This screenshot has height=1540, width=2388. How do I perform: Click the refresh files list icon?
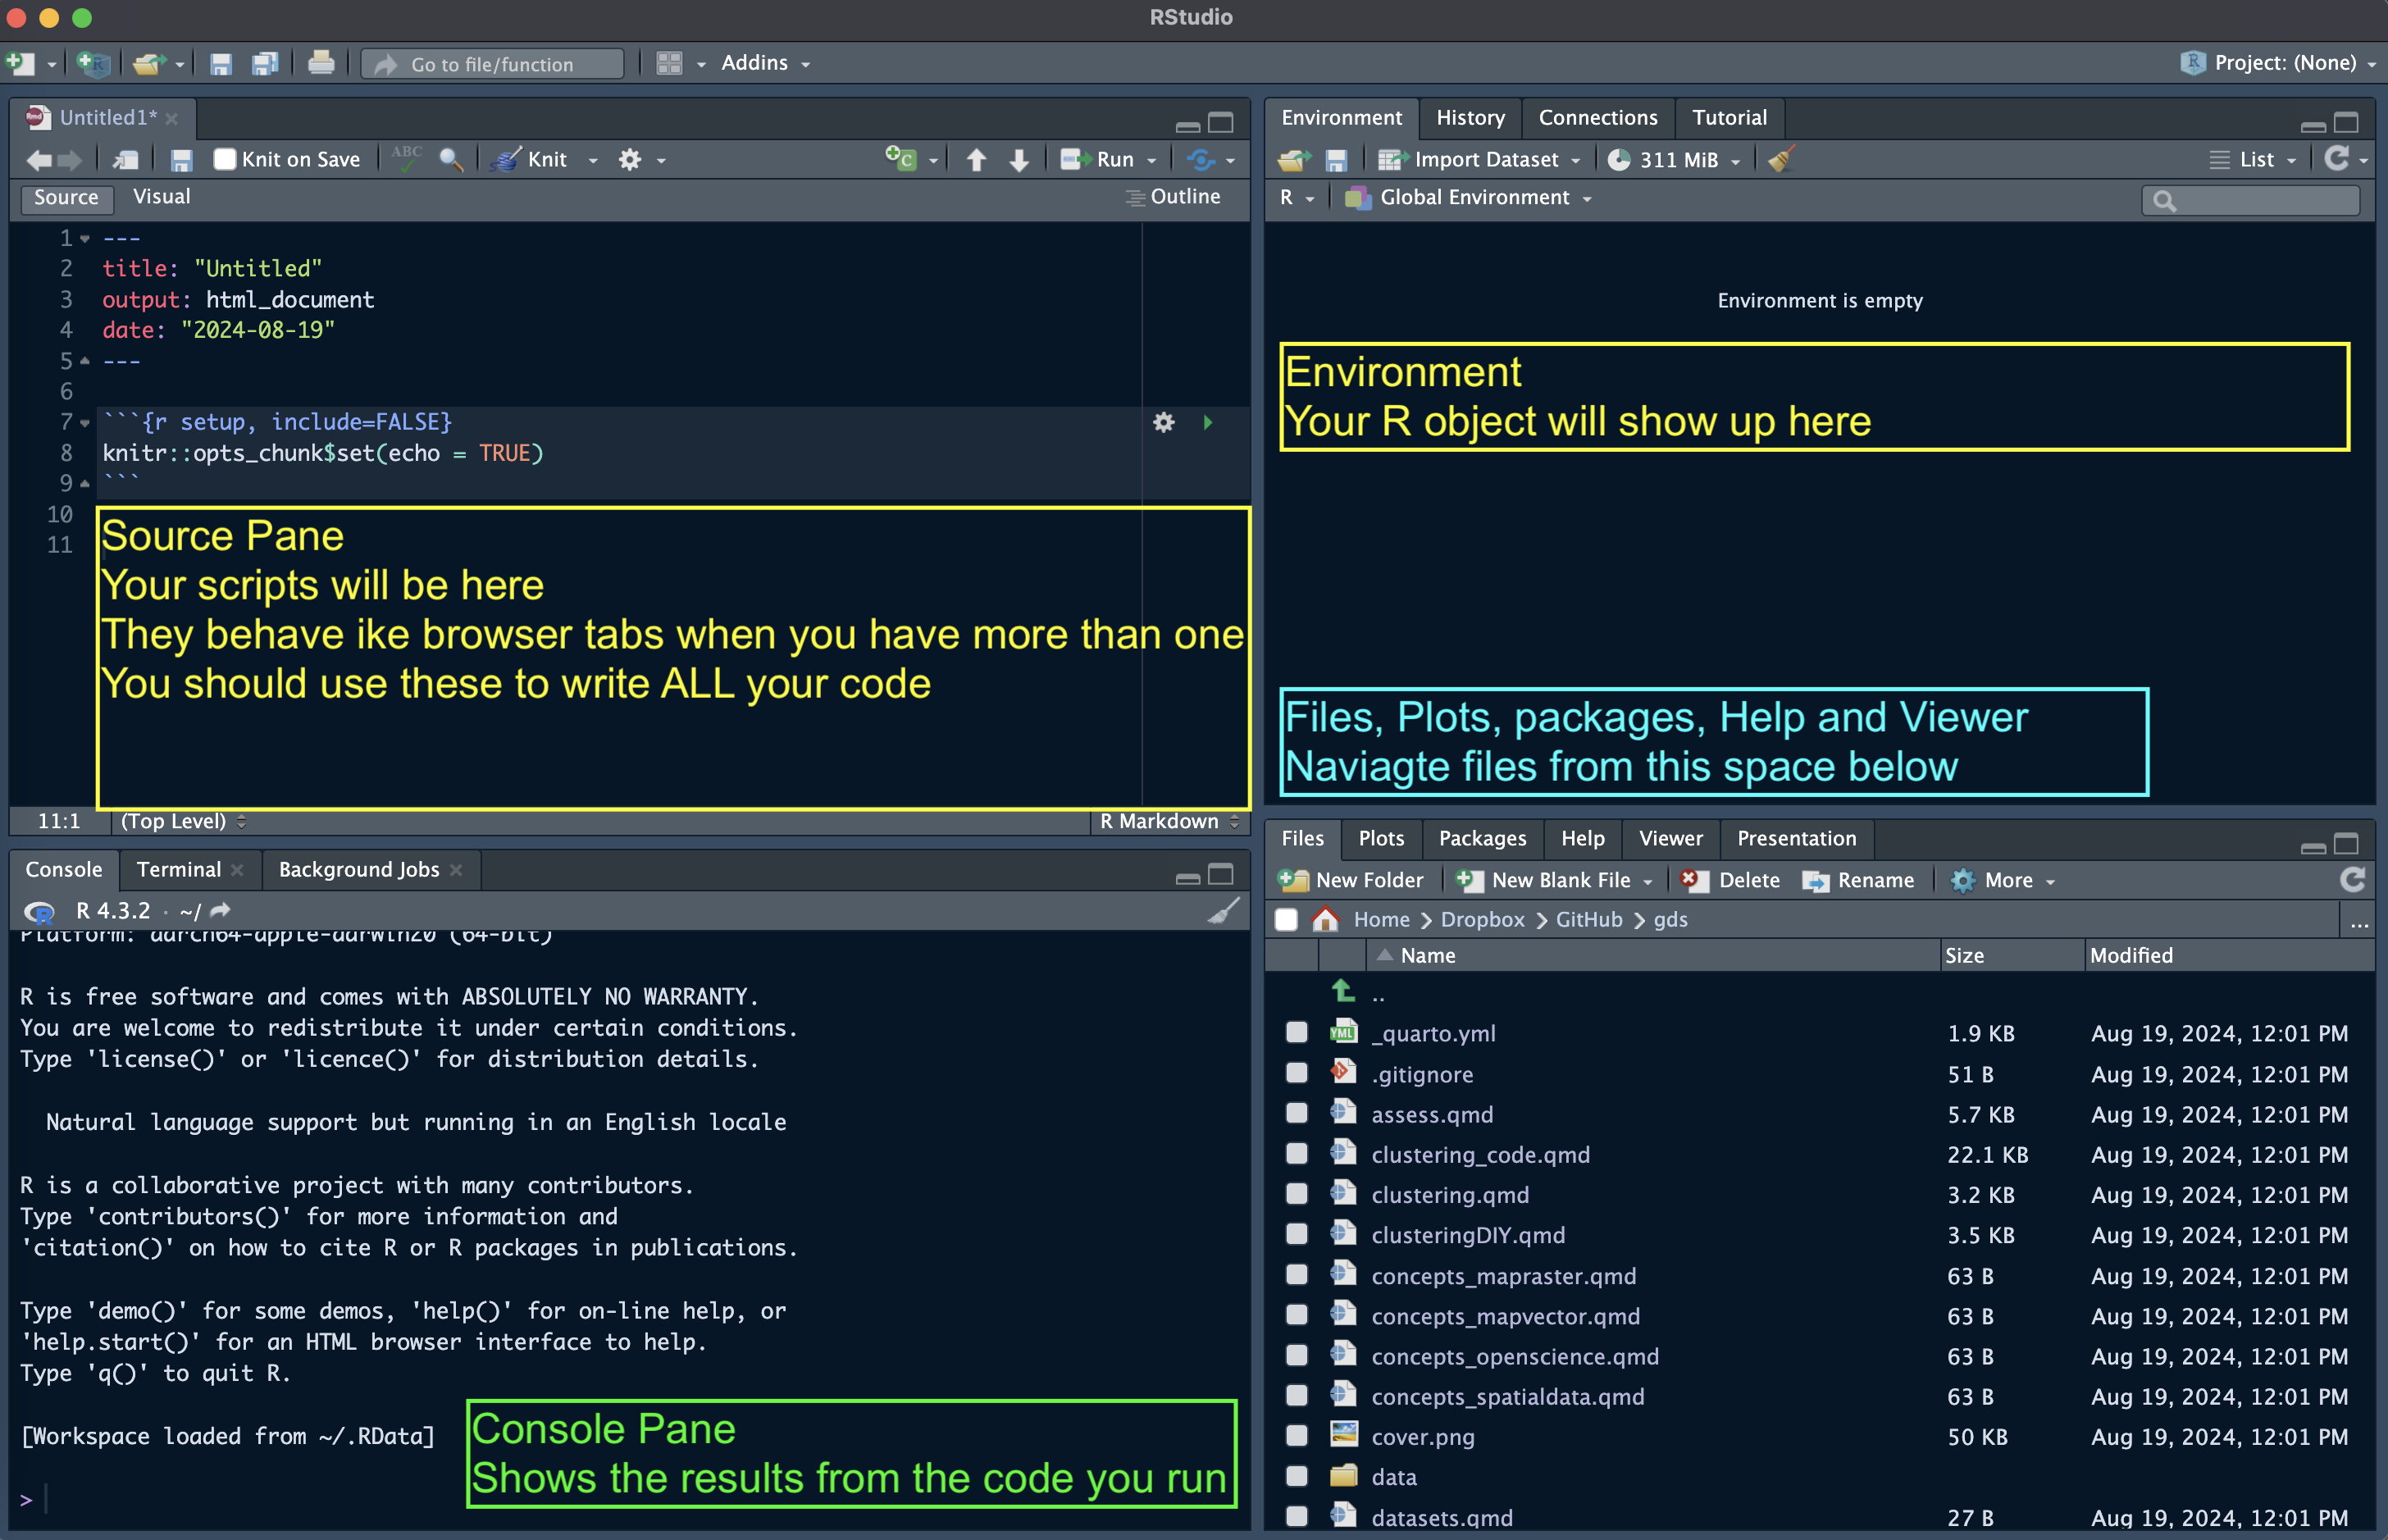pos(2352,880)
